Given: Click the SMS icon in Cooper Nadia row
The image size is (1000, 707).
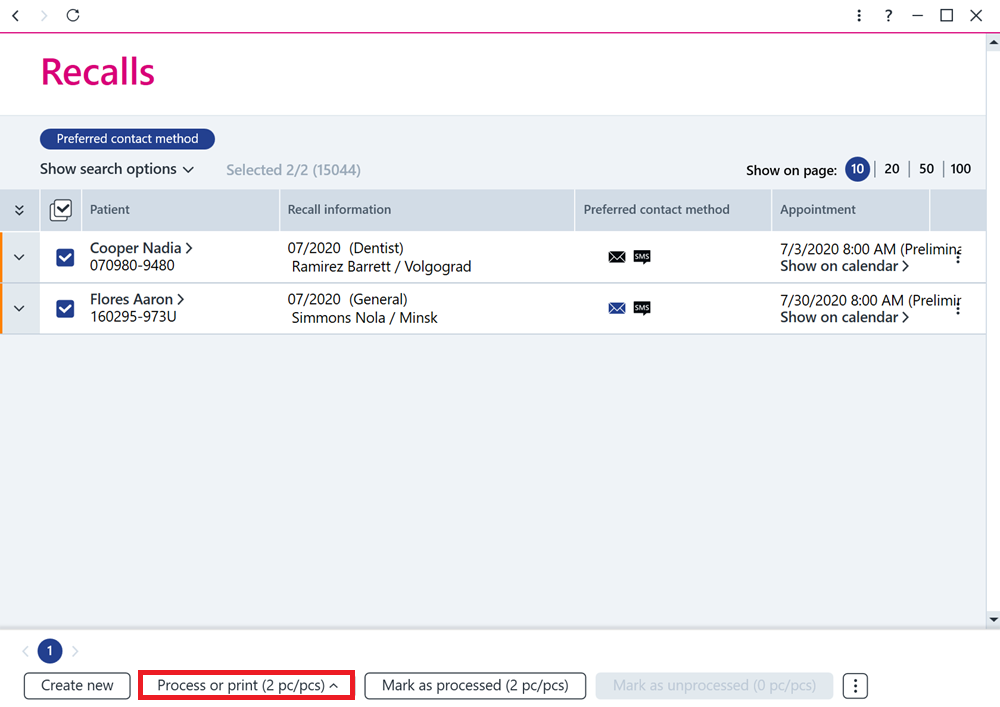Looking at the screenshot, I should 642,257.
